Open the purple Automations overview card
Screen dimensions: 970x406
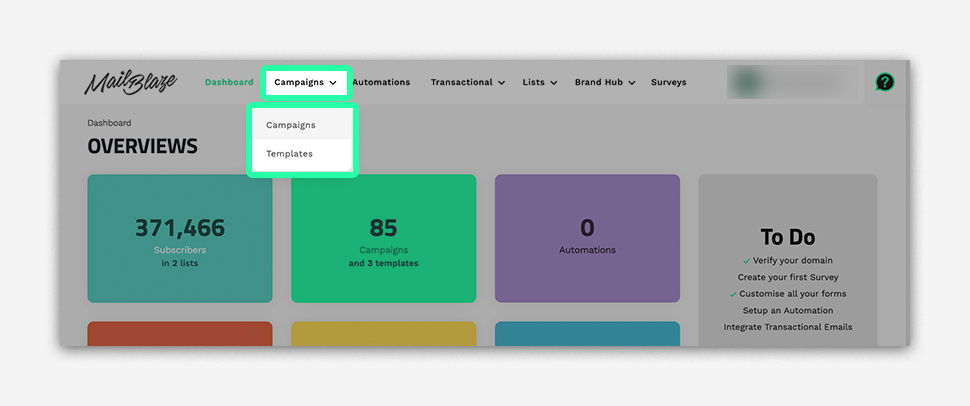pos(587,238)
